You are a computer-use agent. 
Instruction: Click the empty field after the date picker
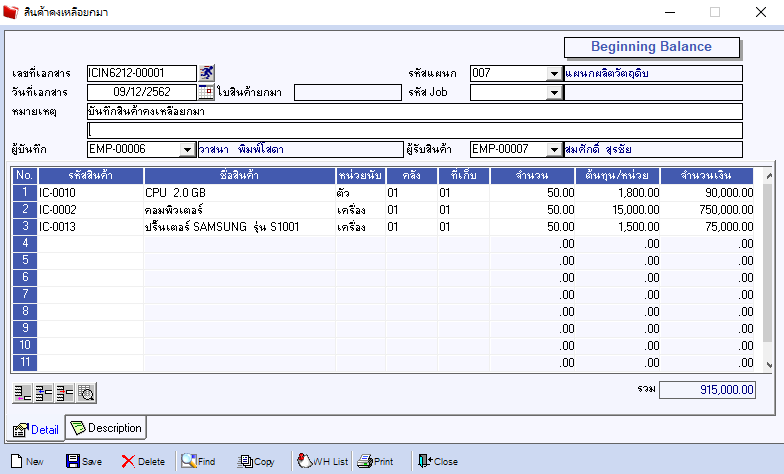(x=348, y=92)
